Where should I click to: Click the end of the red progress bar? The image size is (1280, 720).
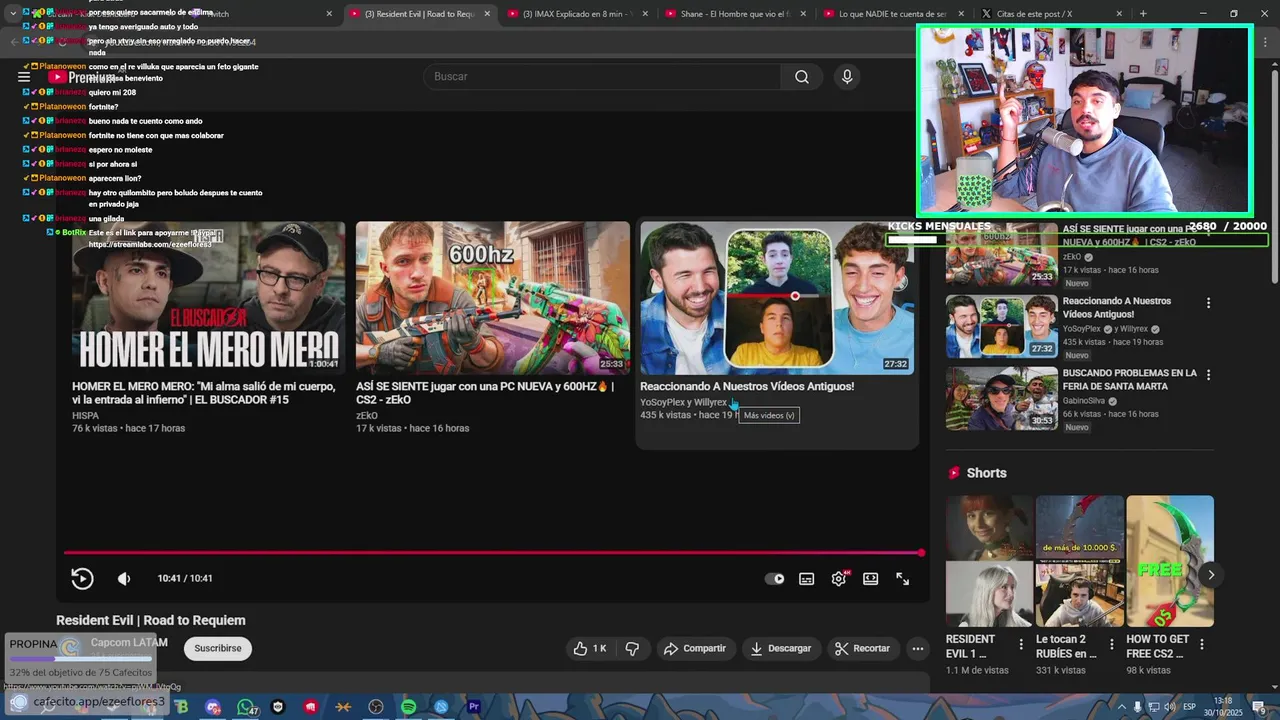[x=921, y=552]
